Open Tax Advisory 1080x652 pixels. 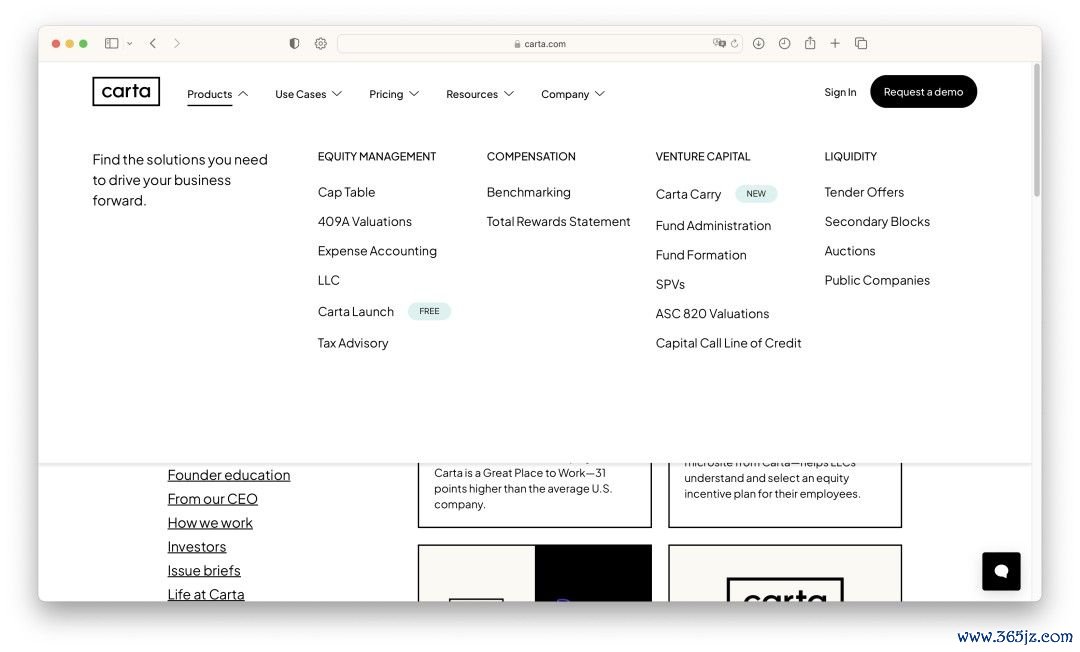coord(353,343)
